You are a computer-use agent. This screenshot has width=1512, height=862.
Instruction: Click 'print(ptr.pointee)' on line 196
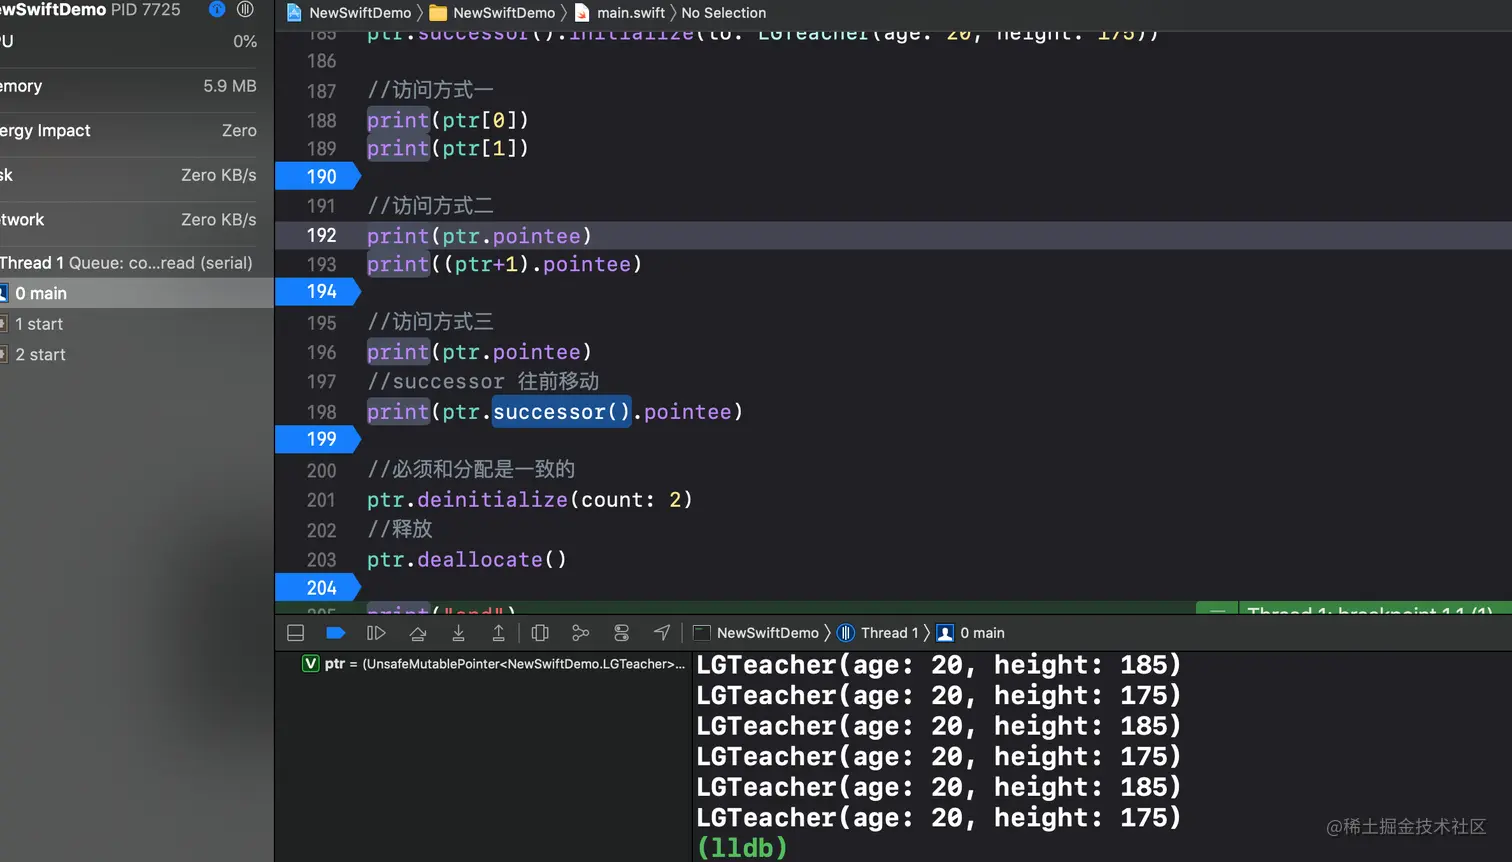(480, 352)
